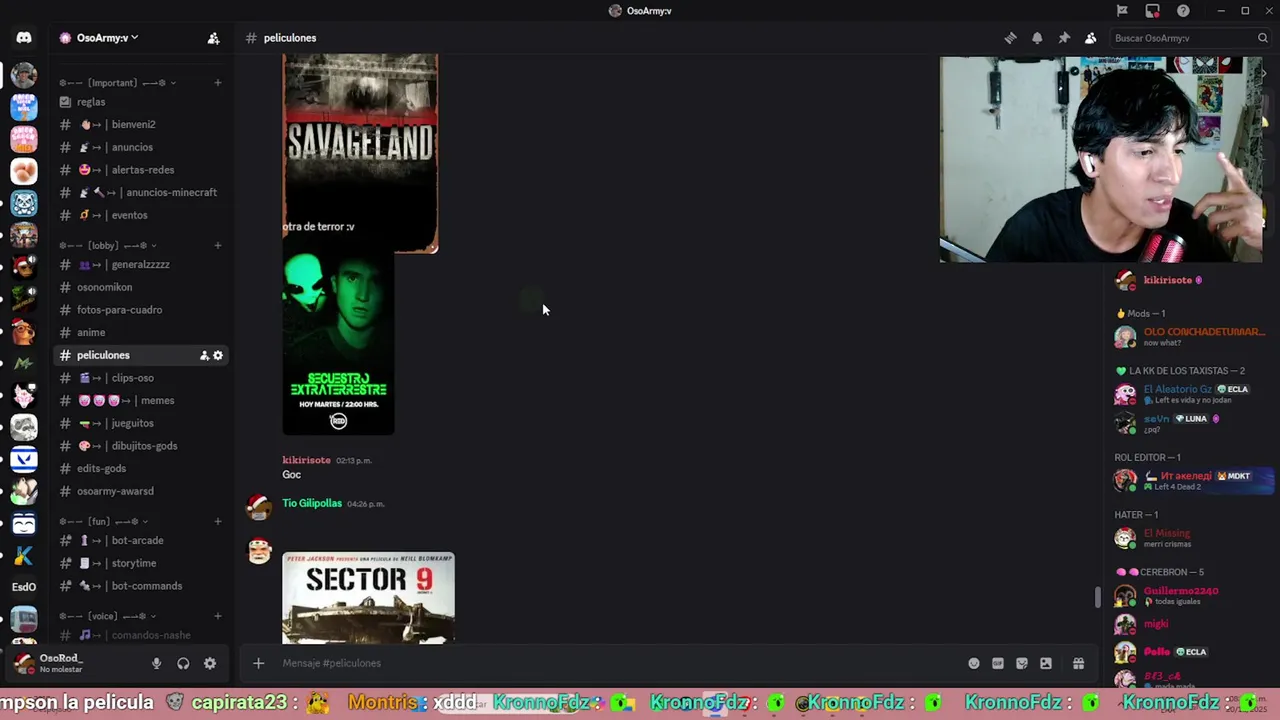This screenshot has width=1280, height=720.
Task: Click the kikirisote username in chat
Action: (306, 460)
